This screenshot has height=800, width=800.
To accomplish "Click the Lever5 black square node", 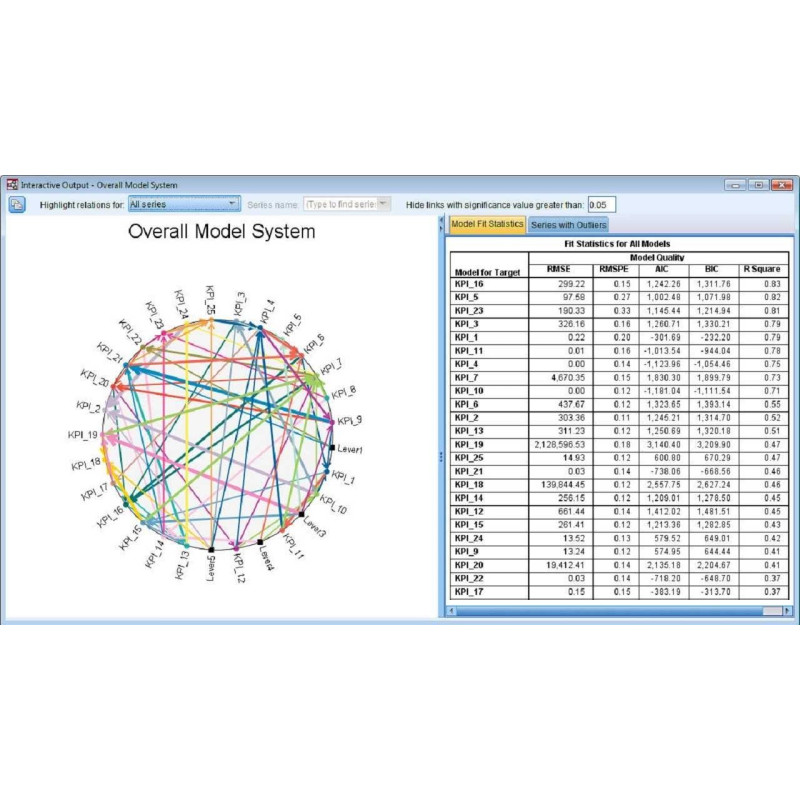I will [212, 549].
